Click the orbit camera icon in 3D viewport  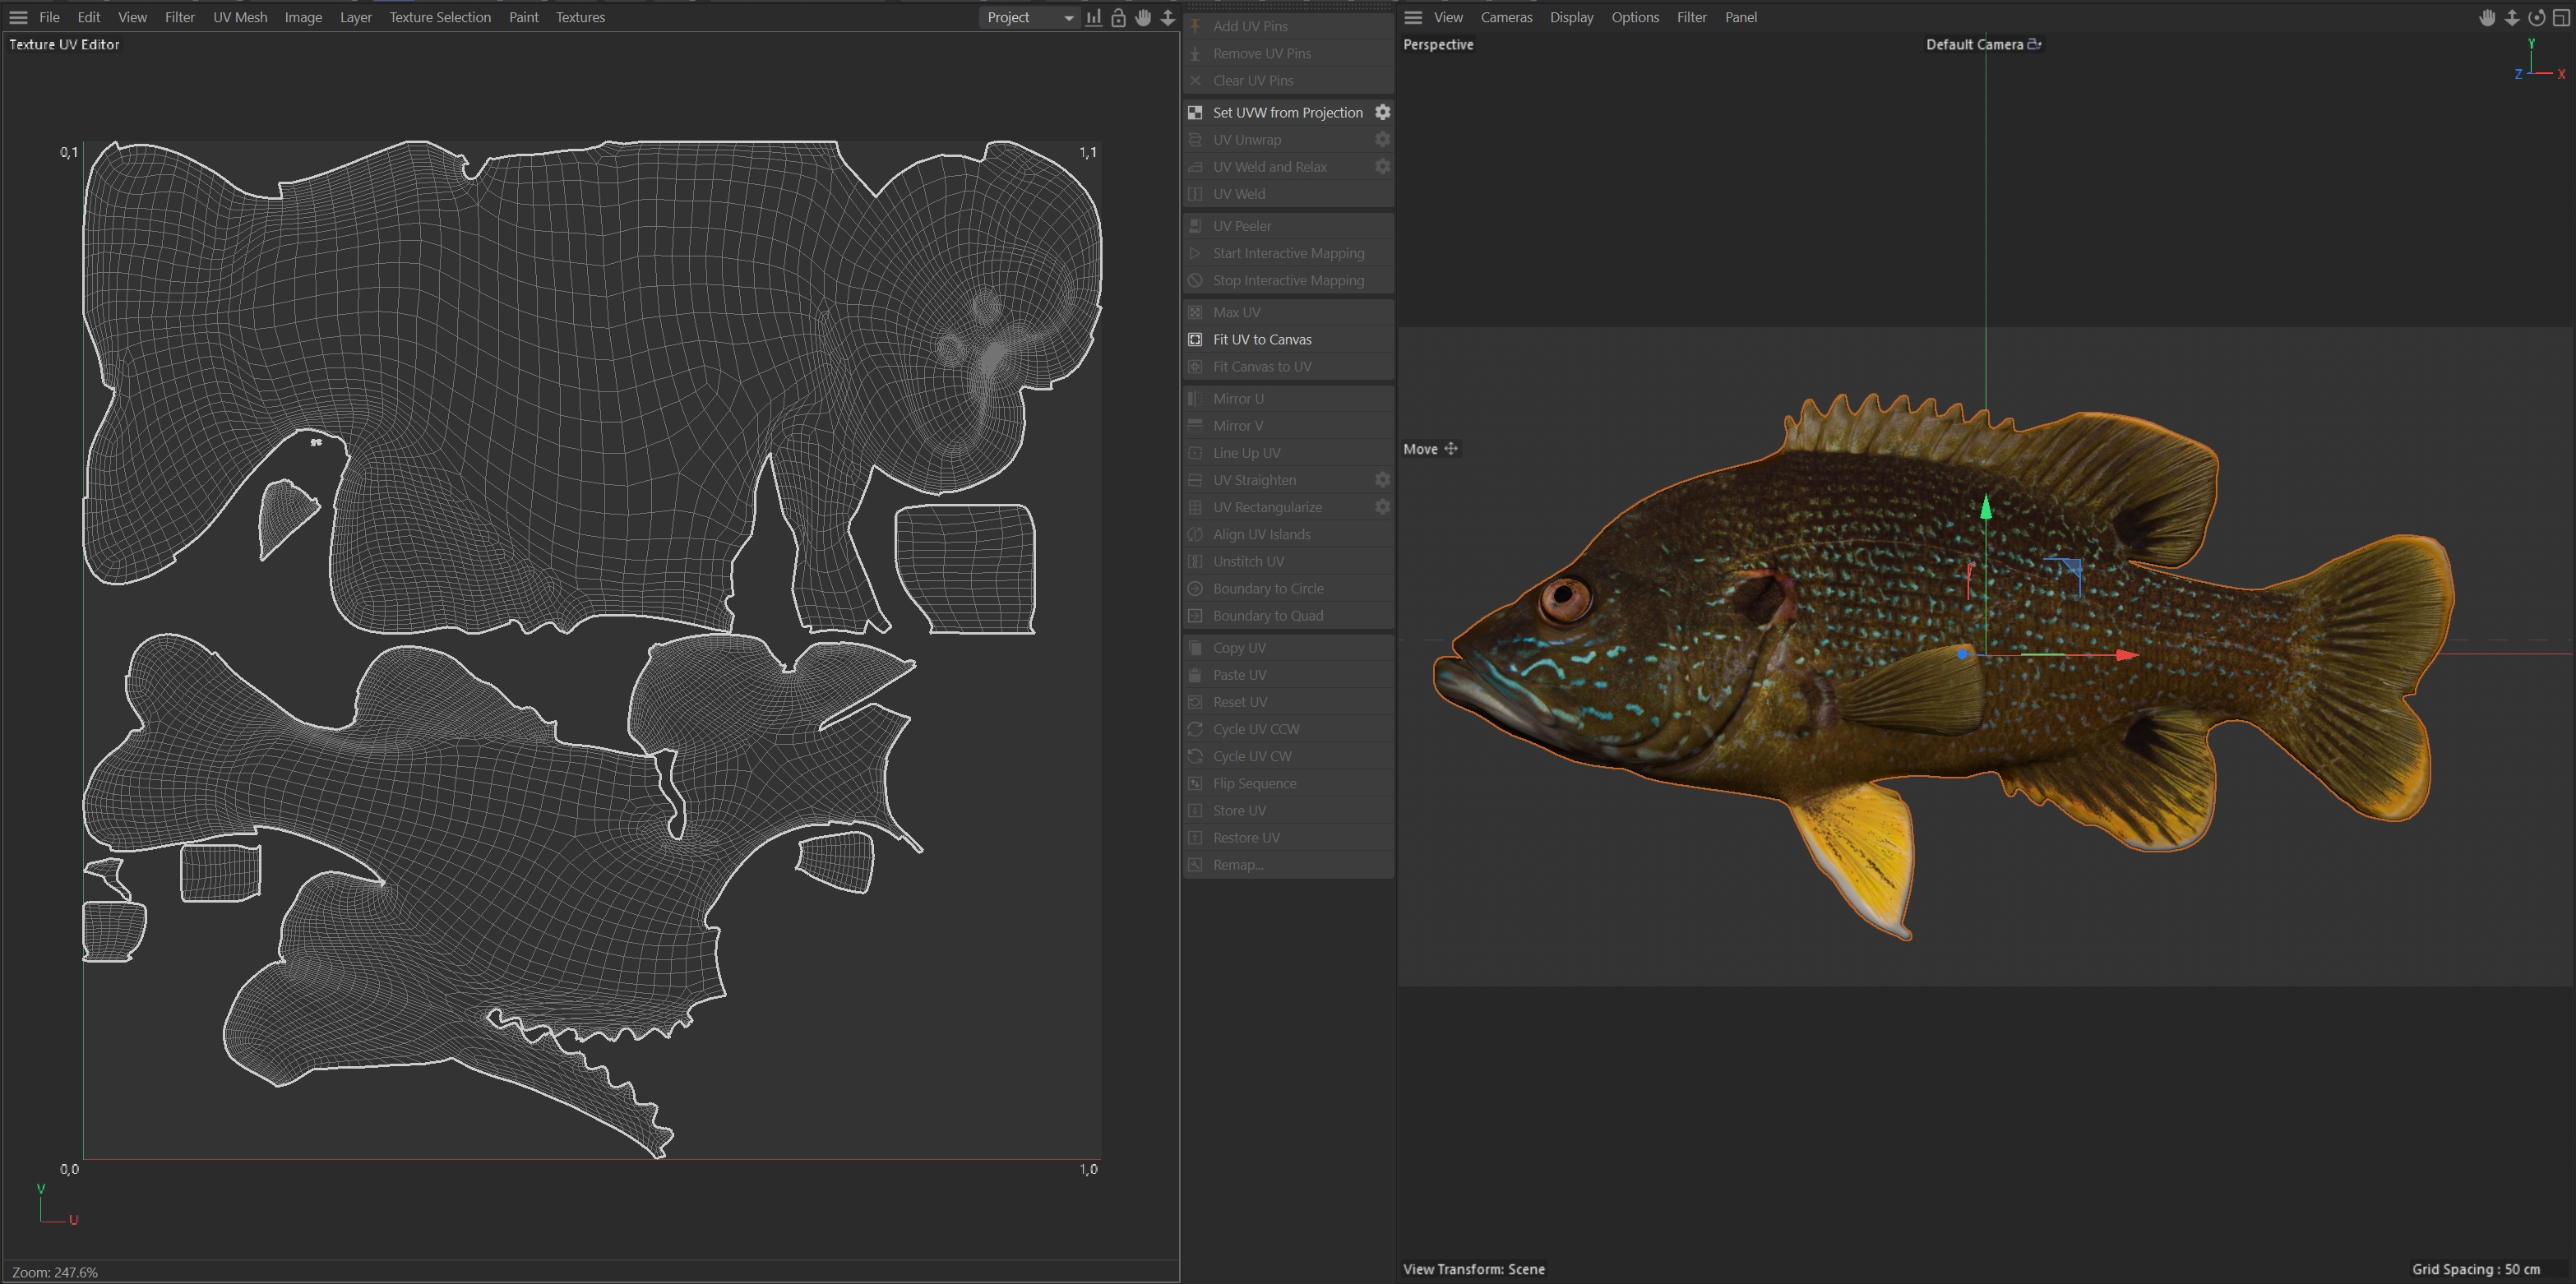tap(2536, 18)
